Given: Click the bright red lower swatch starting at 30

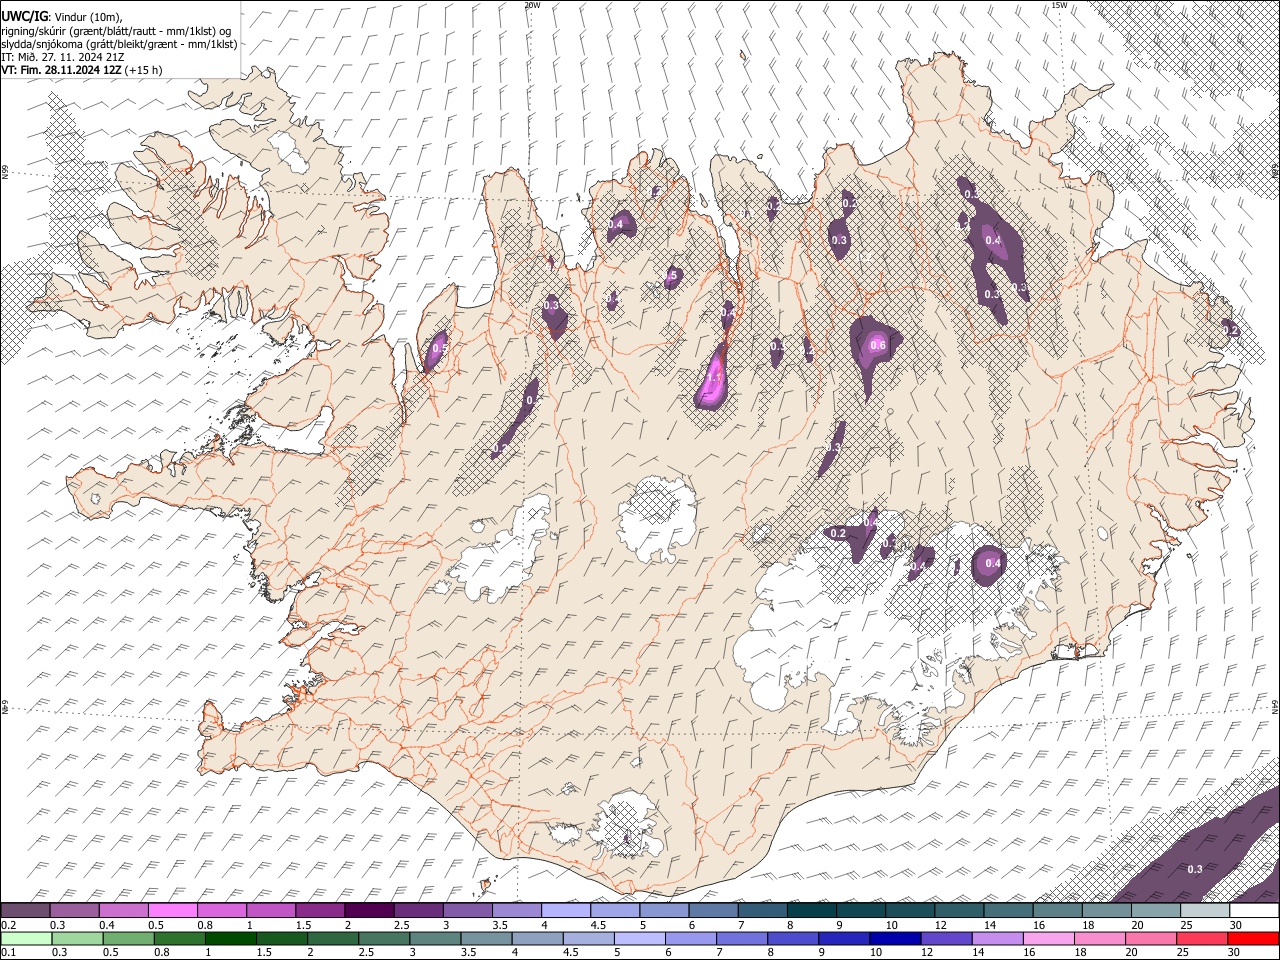Looking at the screenshot, I should pyautogui.click(x=1253, y=938).
